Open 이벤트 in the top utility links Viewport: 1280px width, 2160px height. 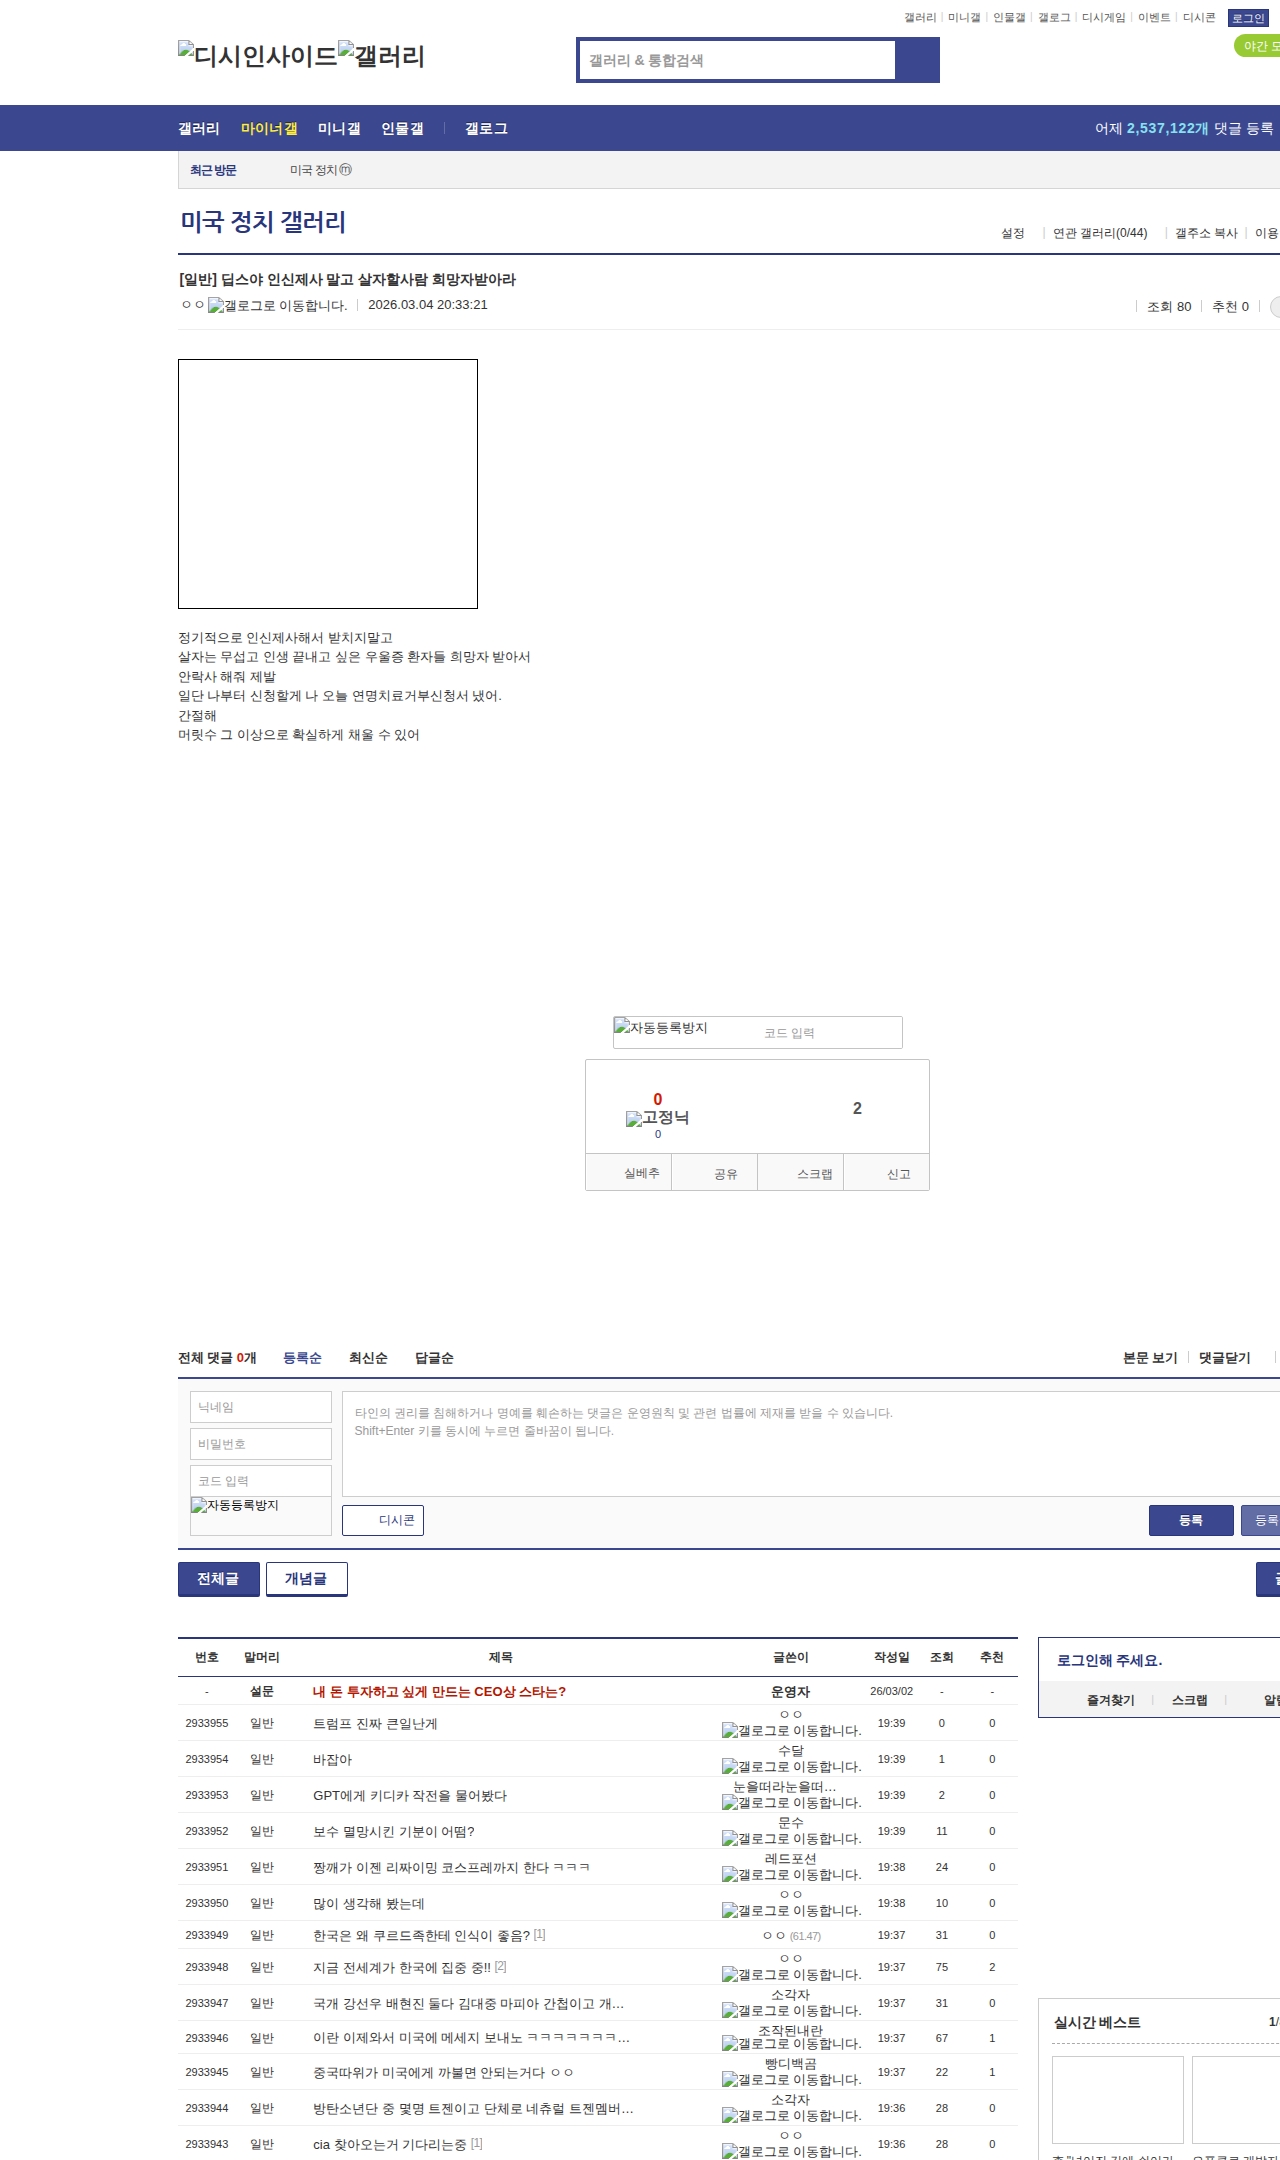[x=1154, y=18]
